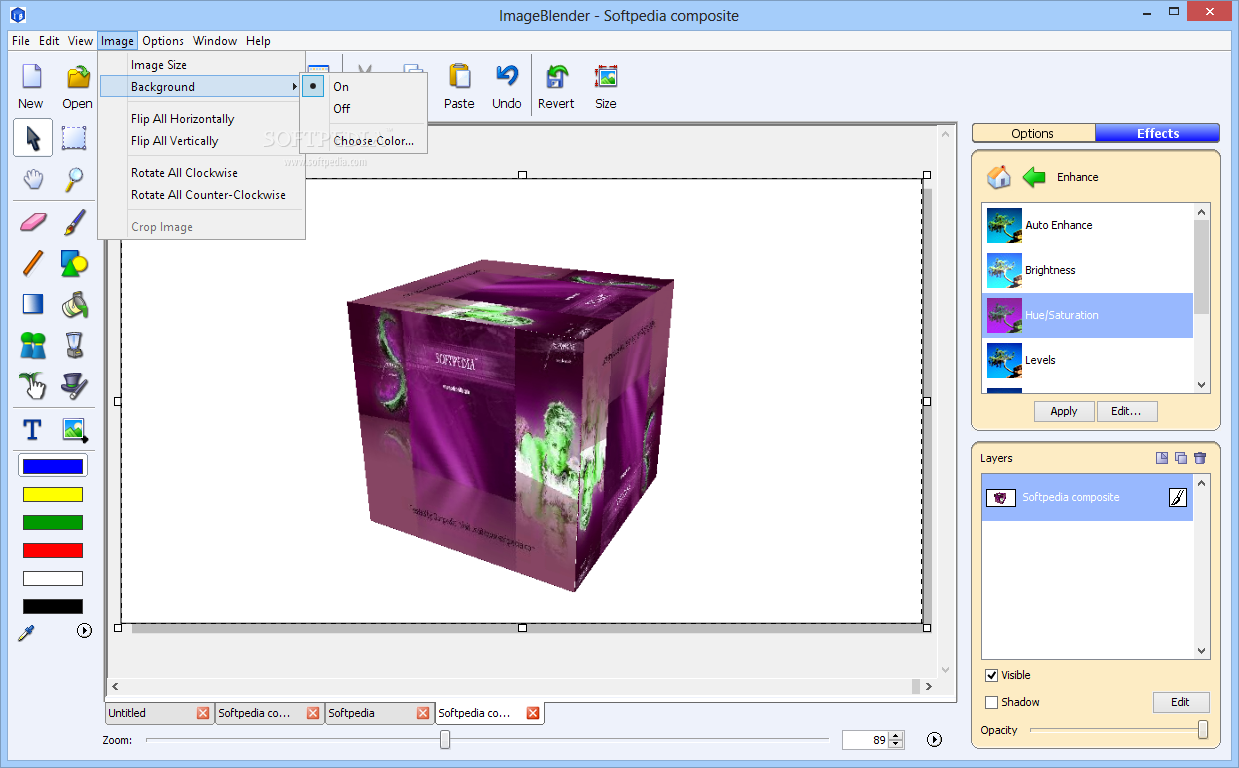Select the gradient fill tool
This screenshot has height=768, width=1239.
tap(33, 304)
